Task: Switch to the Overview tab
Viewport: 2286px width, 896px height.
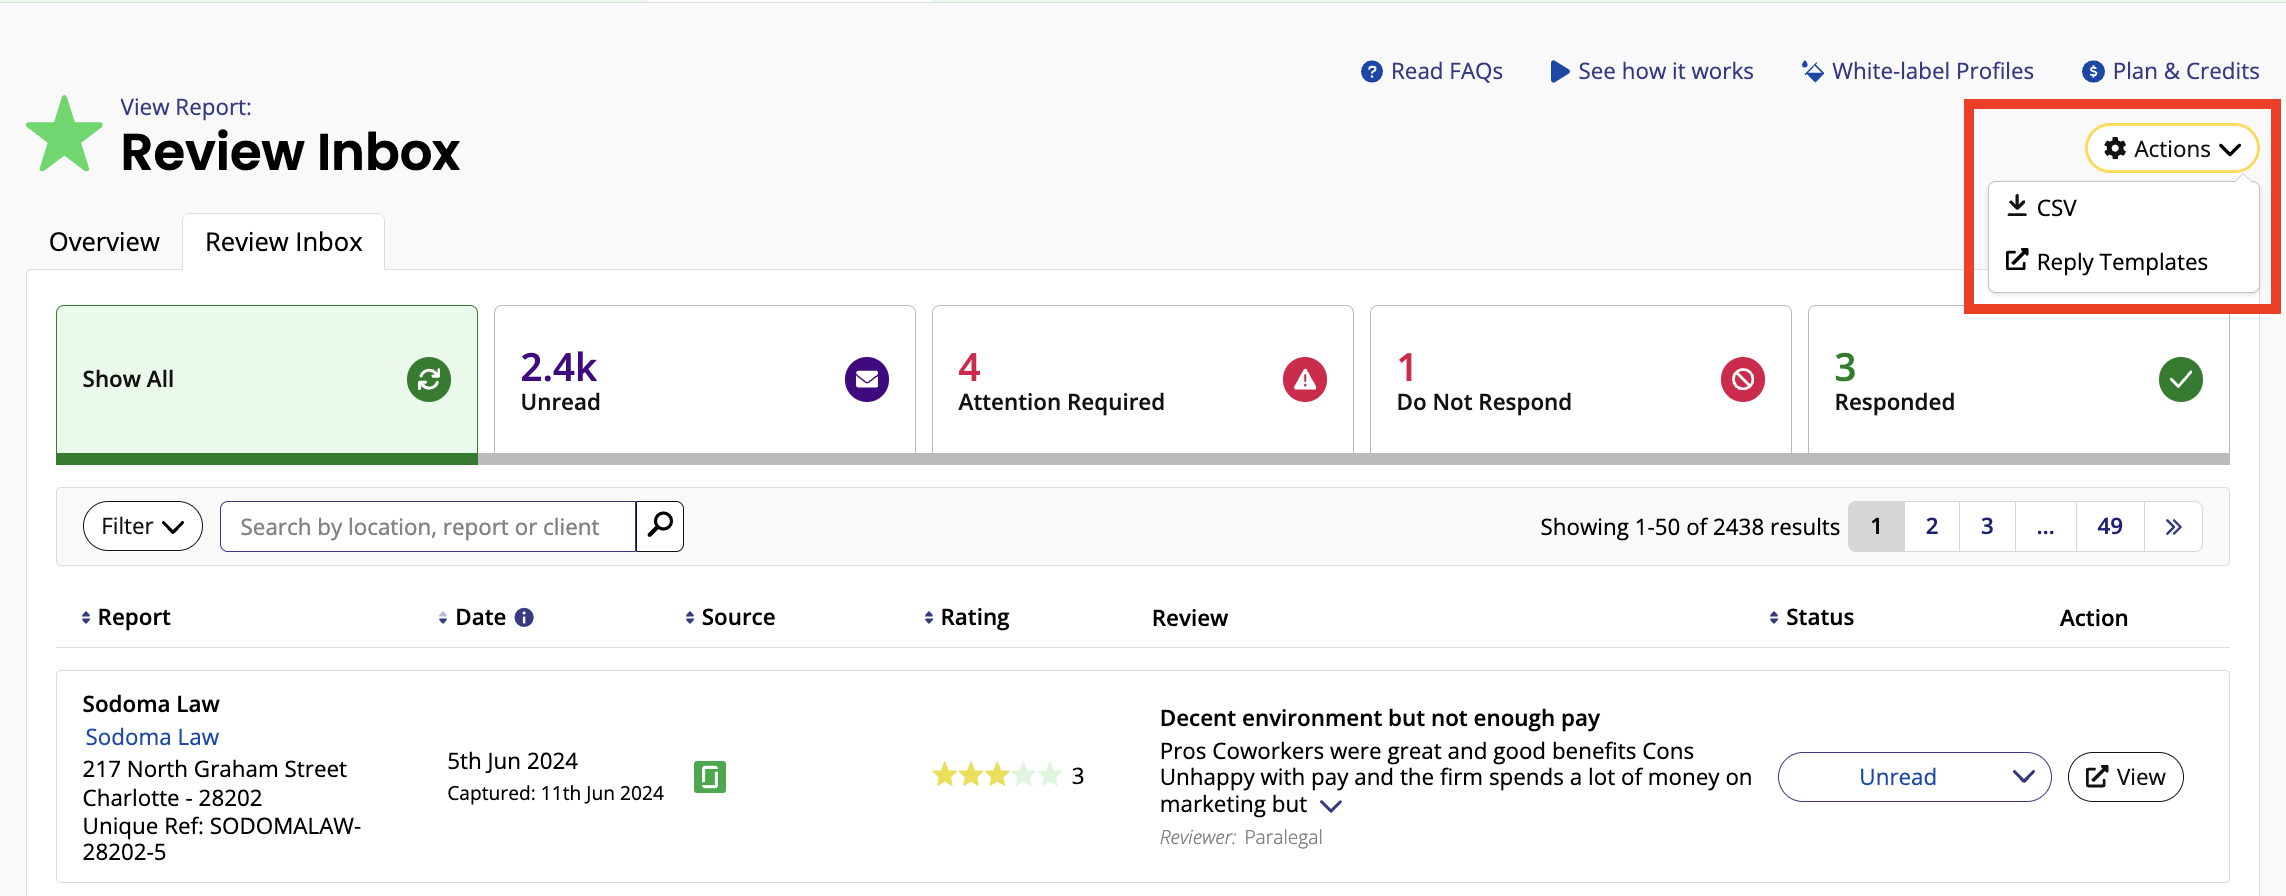Action: pos(104,242)
